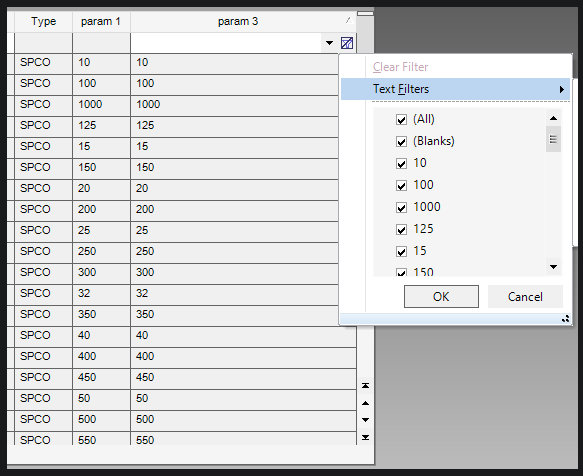Uncheck the 1000 filter value
Screen dimensions: 583x476
(401, 208)
